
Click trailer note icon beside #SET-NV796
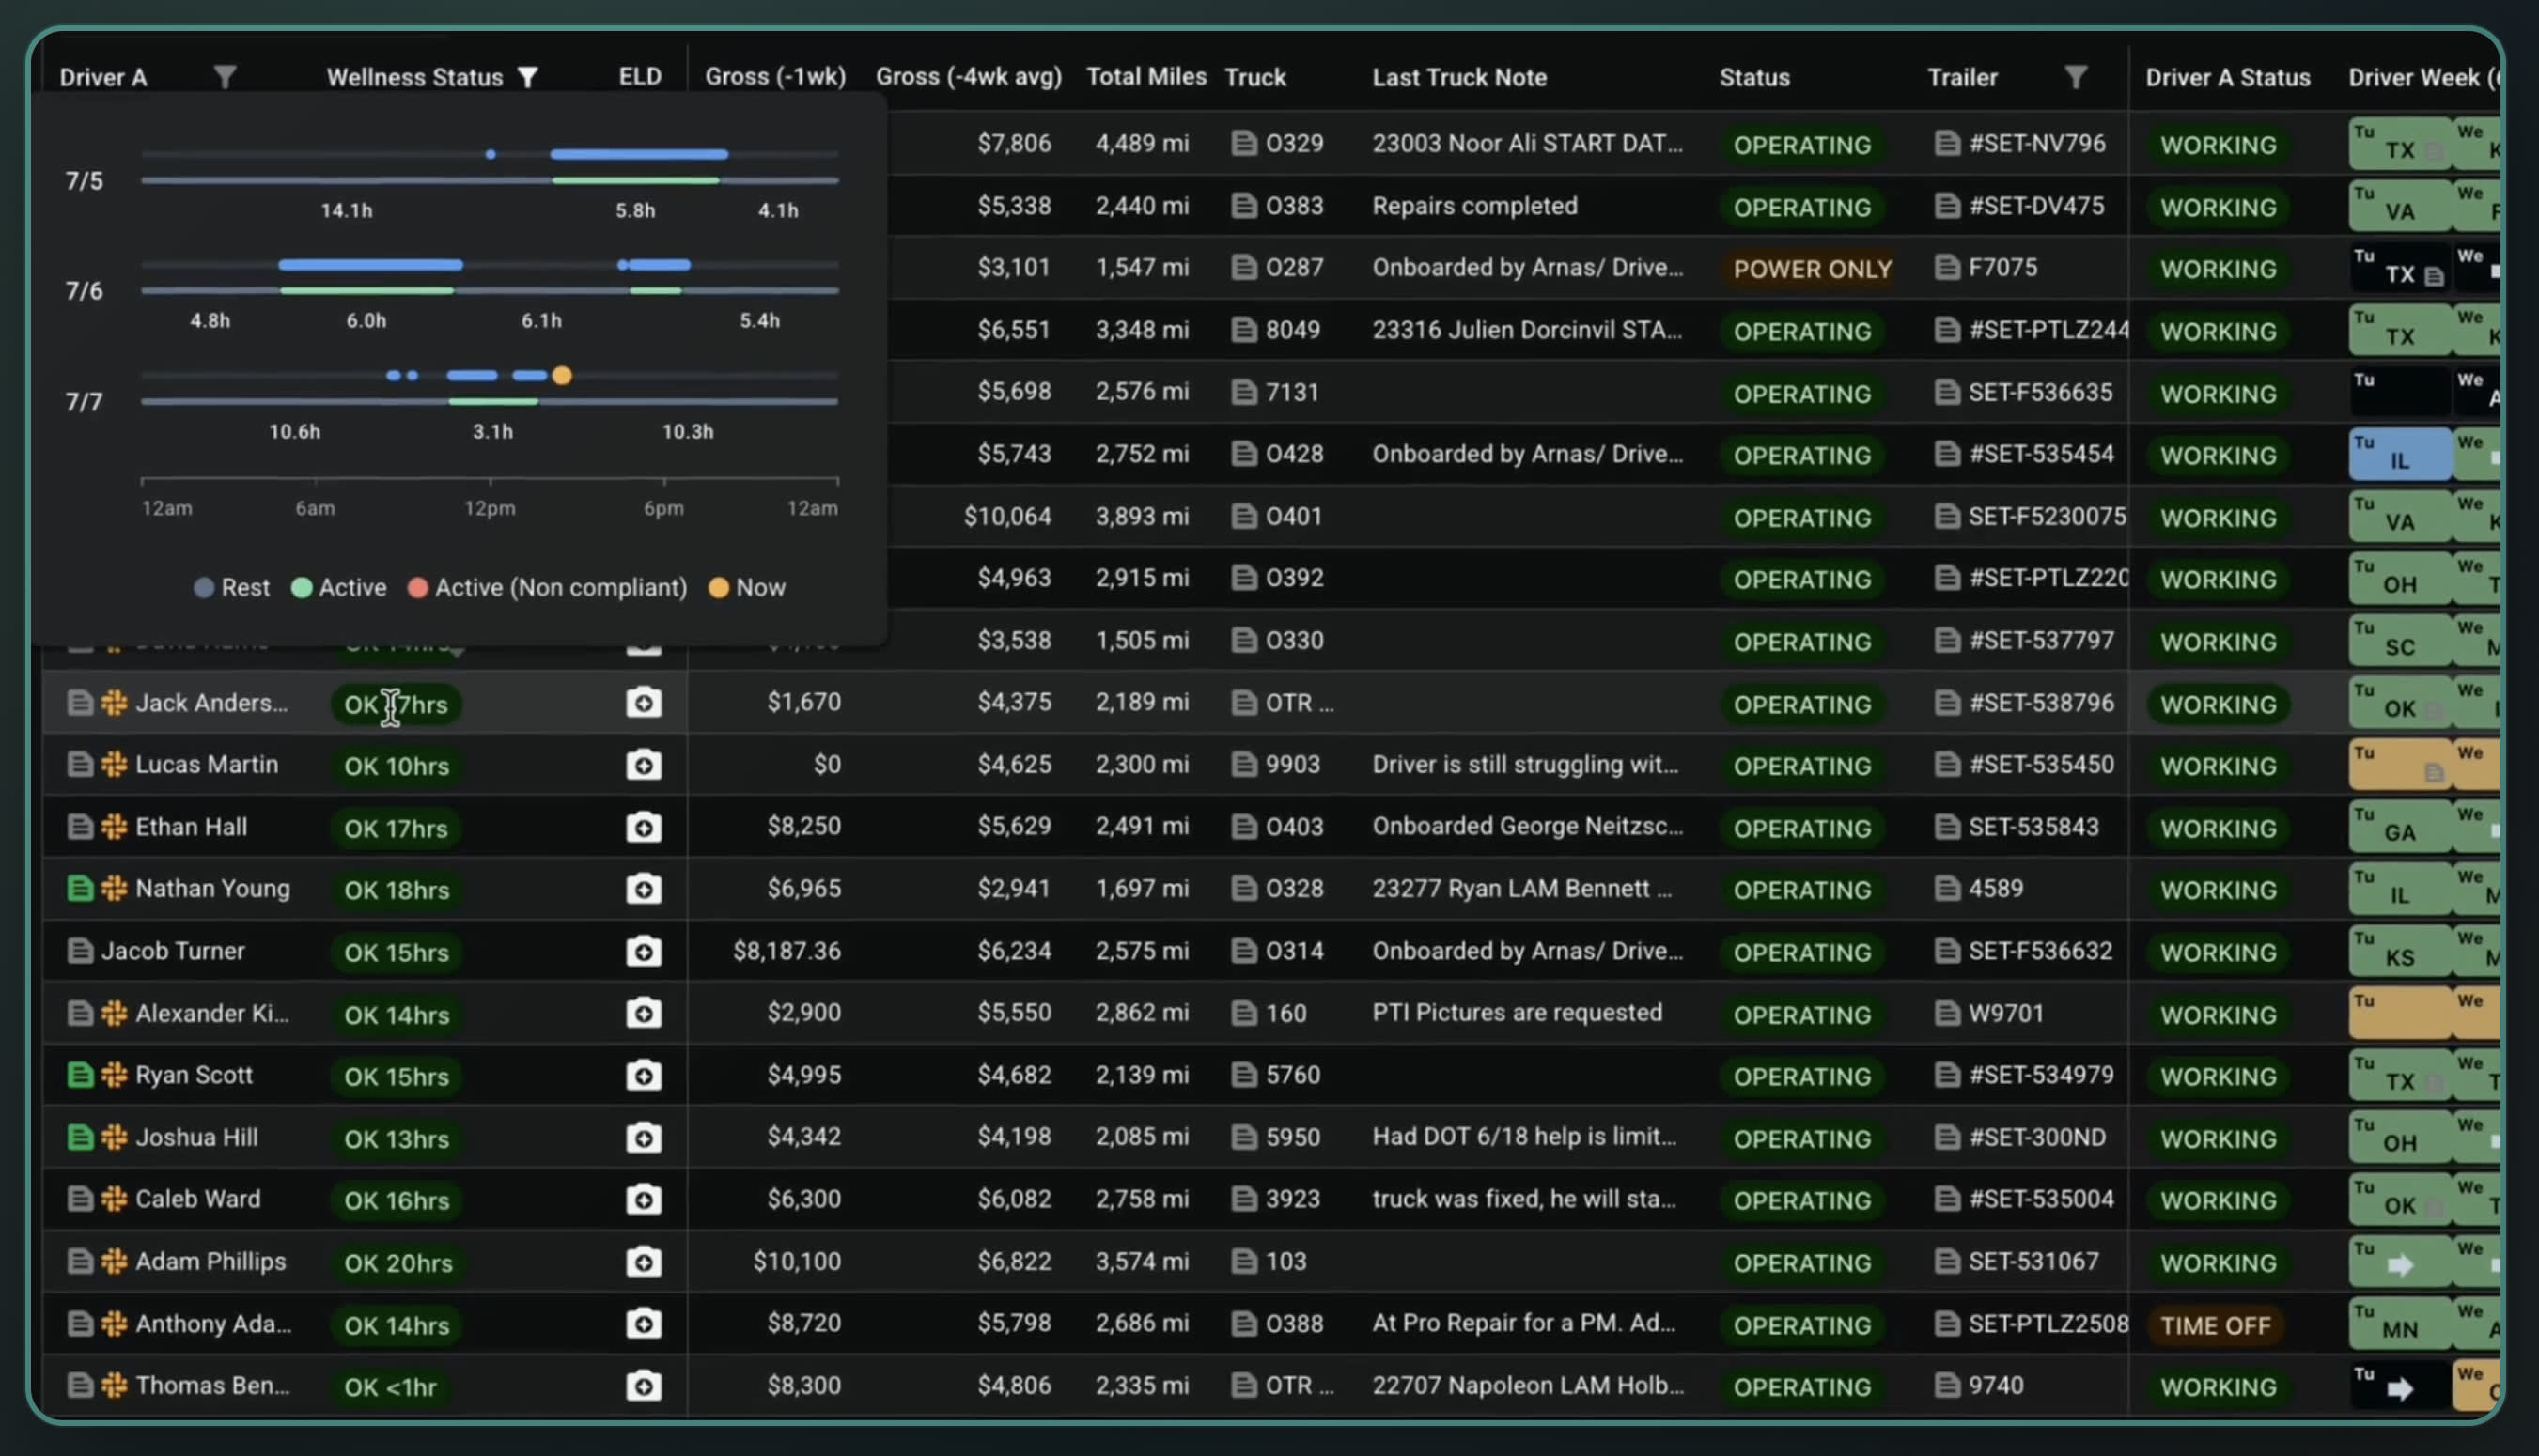pyautogui.click(x=1946, y=143)
